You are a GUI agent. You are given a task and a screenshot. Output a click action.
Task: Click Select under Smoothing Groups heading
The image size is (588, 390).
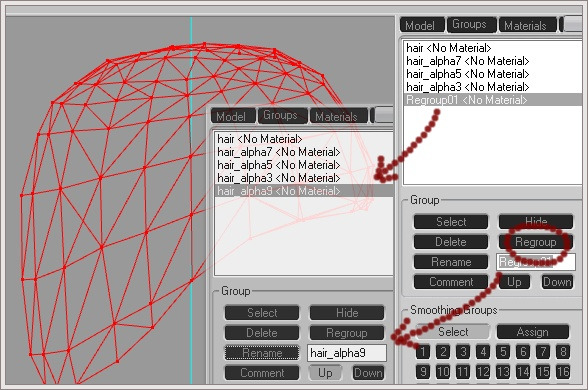tap(453, 332)
